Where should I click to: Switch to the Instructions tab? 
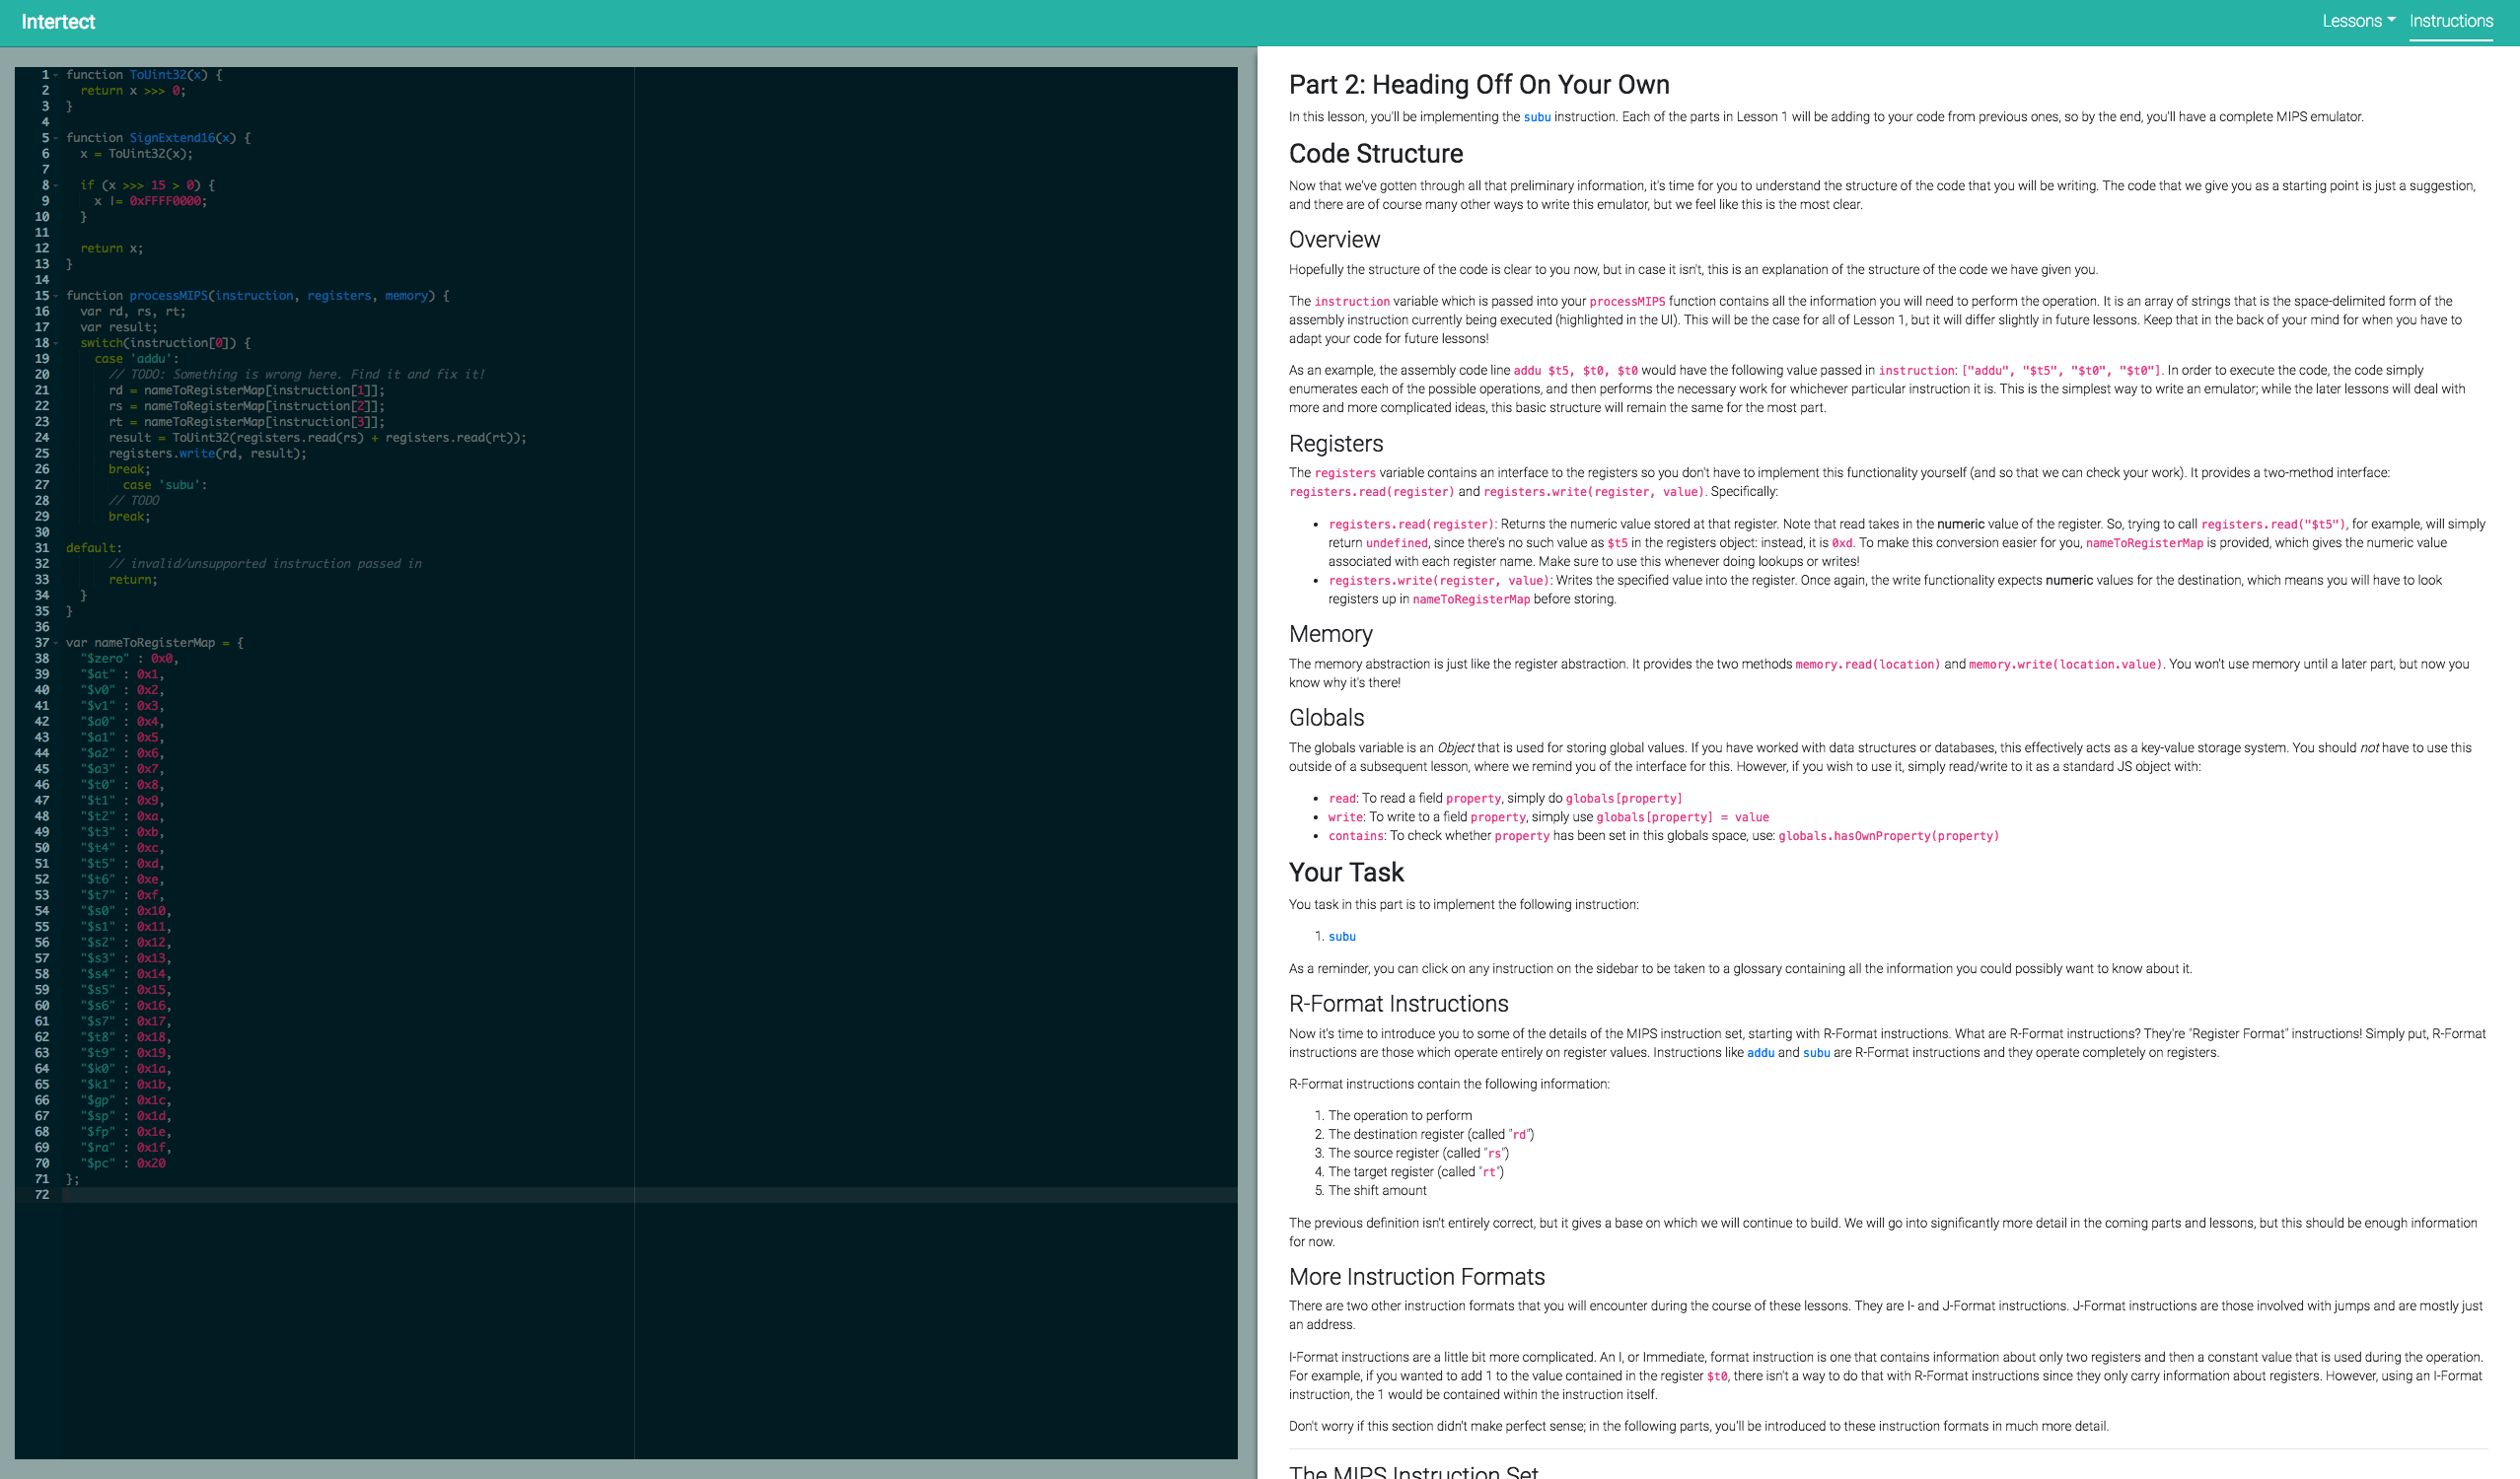[x=2450, y=21]
